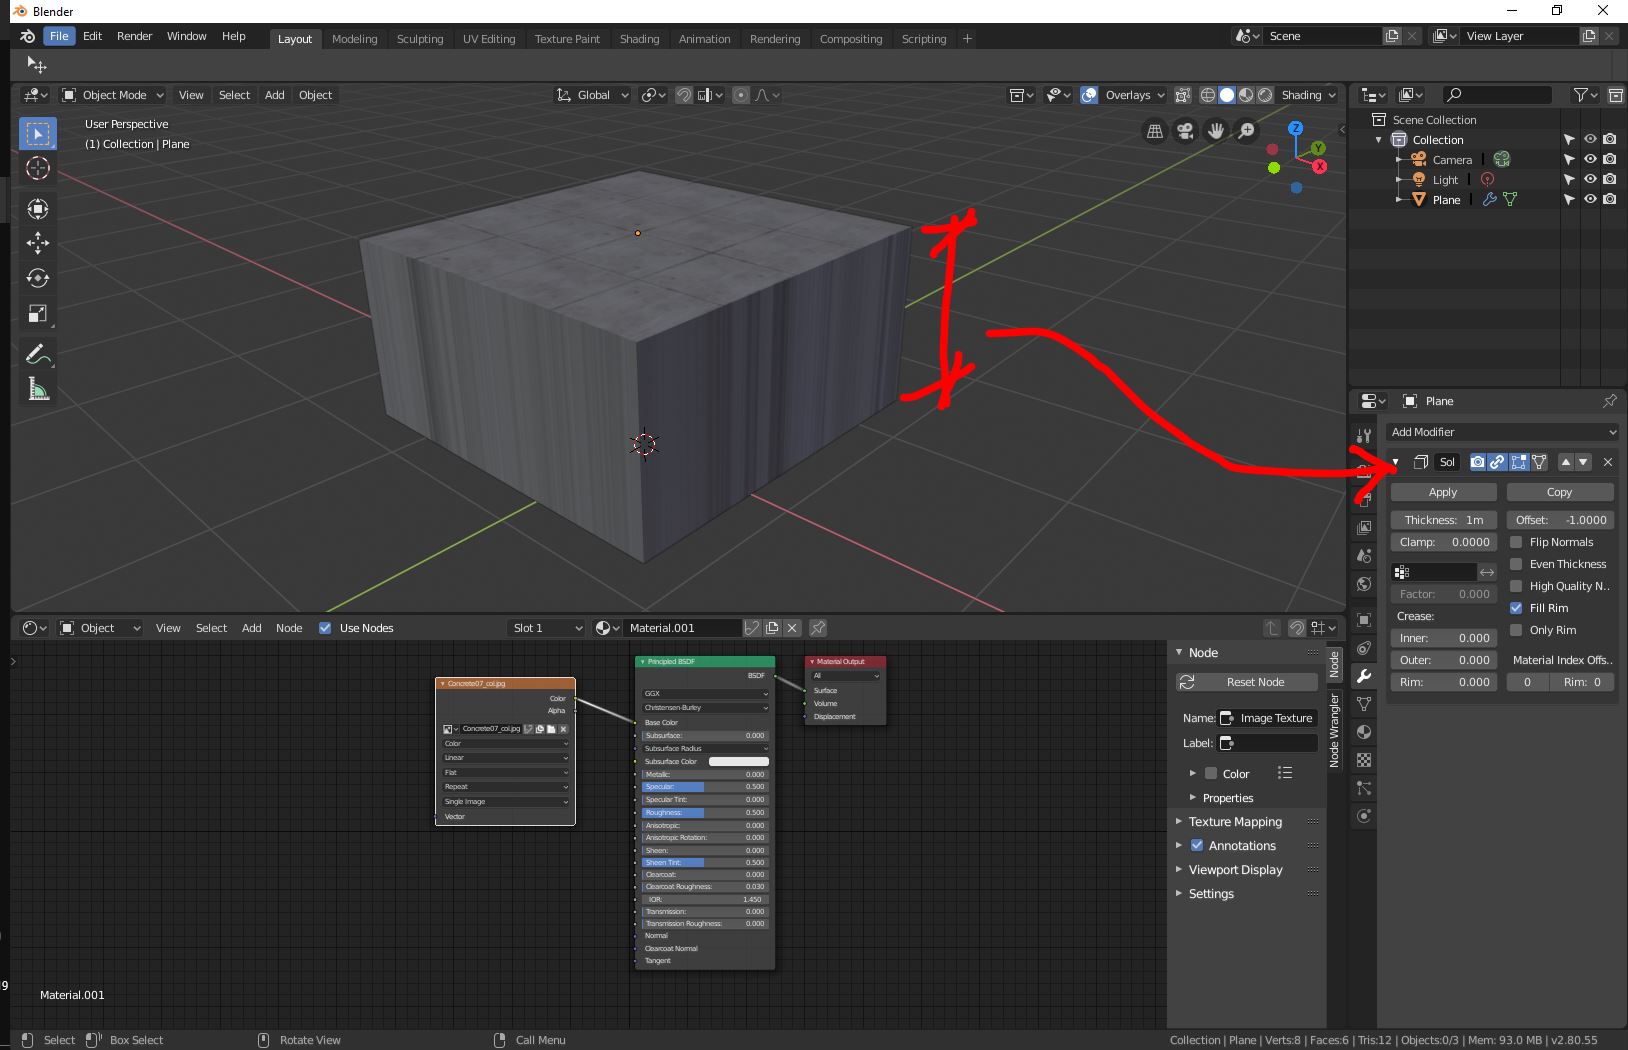The image size is (1628, 1050).
Task: Switch to wireframe shading icon
Action: pyautogui.click(x=1208, y=95)
